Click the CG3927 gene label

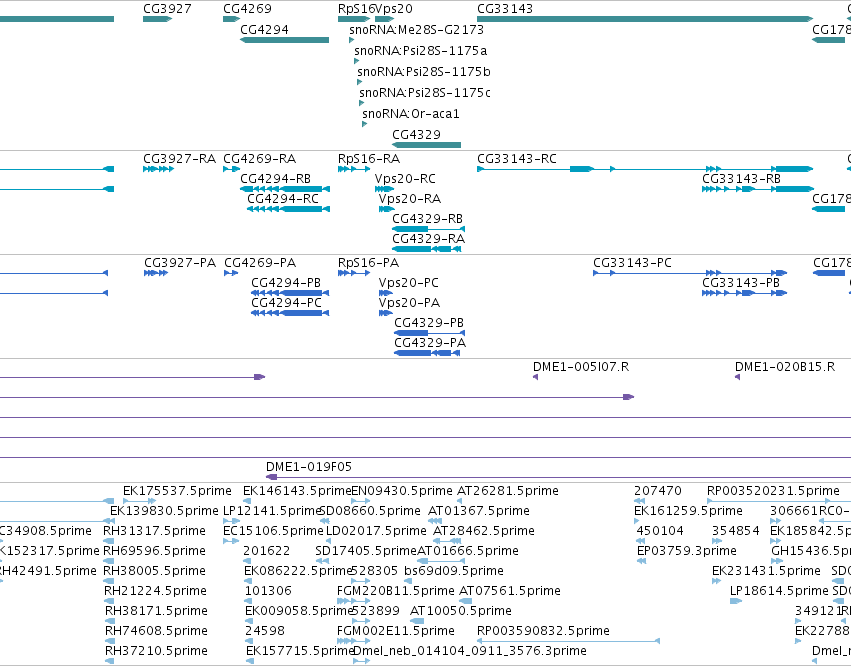coord(167,9)
